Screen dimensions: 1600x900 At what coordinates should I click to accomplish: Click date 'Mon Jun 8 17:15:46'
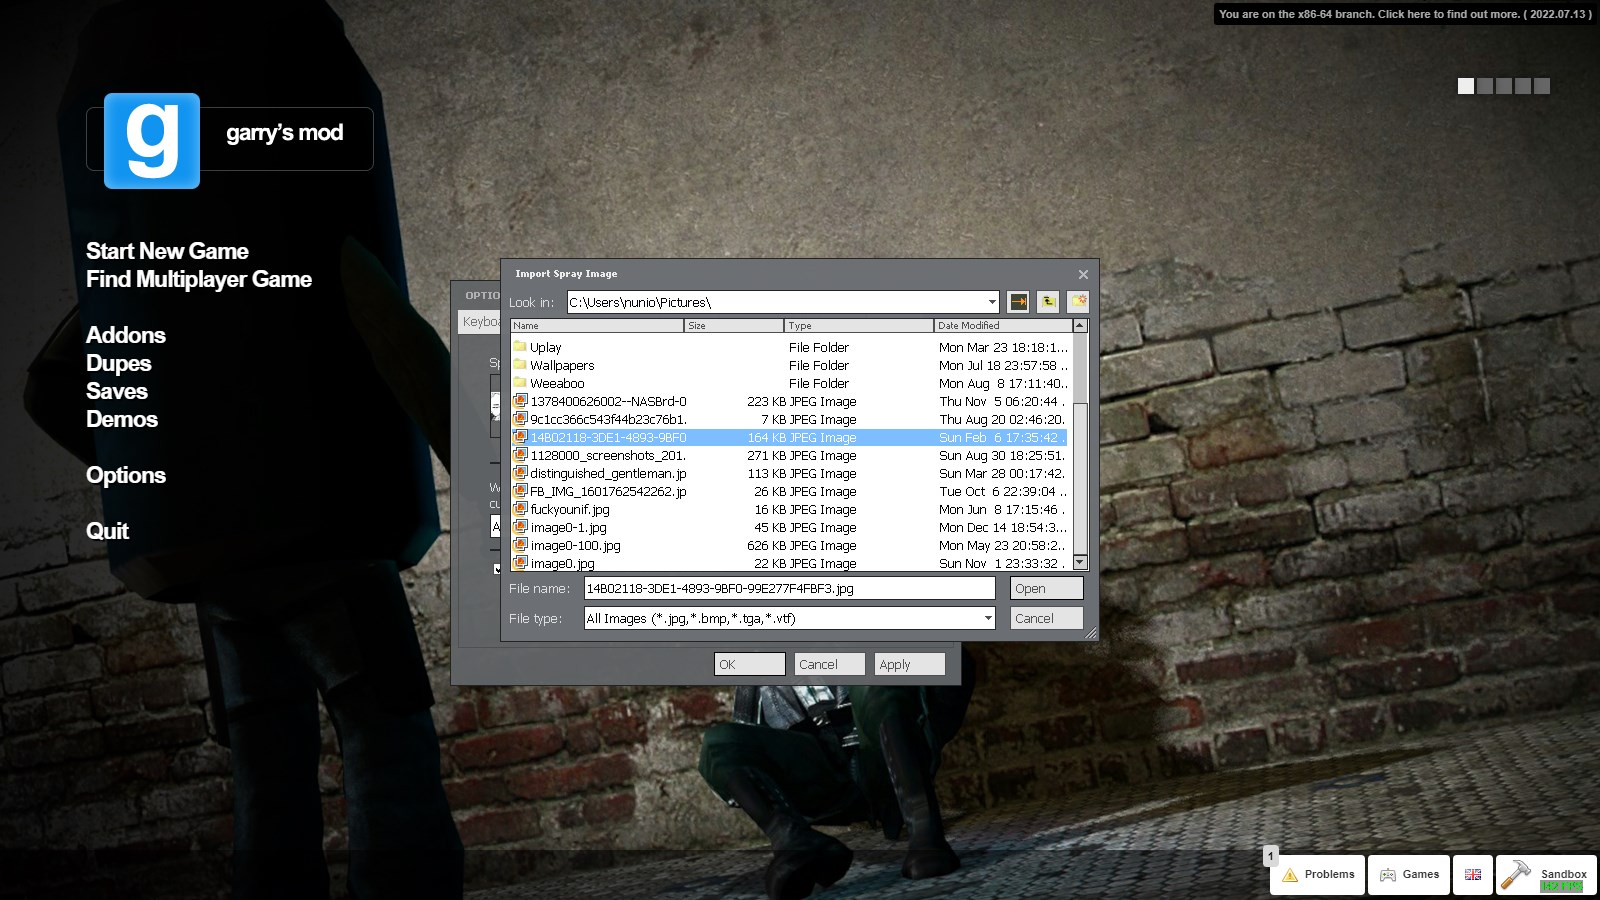(1001, 509)
